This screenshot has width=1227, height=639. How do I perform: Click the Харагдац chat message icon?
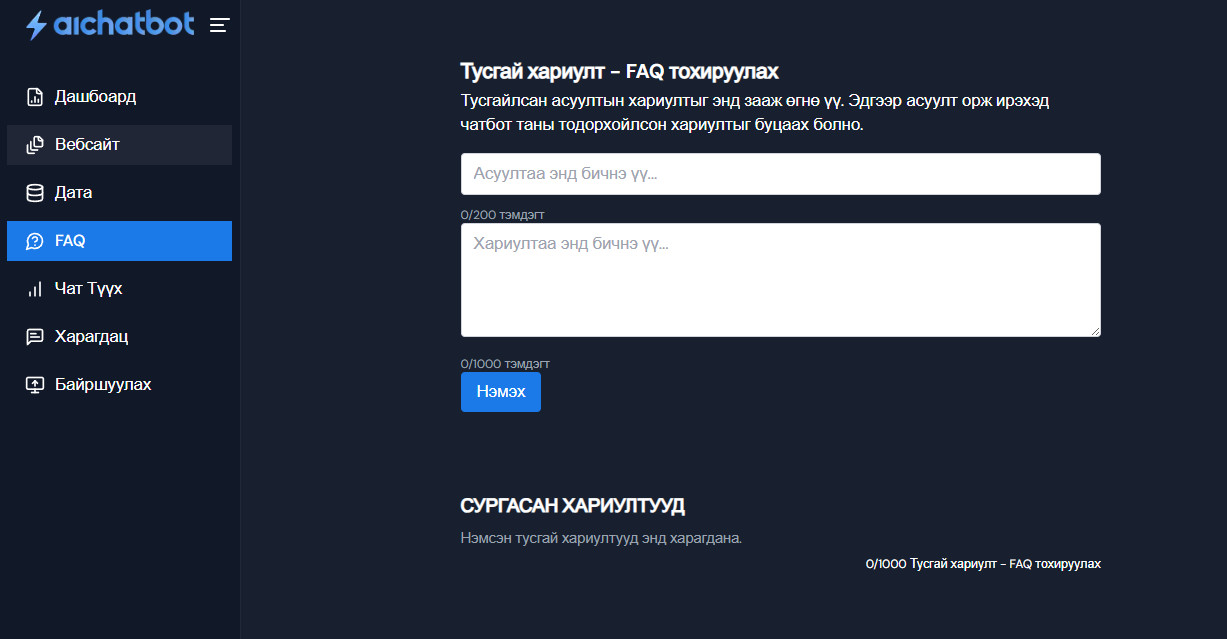click(x=35, y=337)
